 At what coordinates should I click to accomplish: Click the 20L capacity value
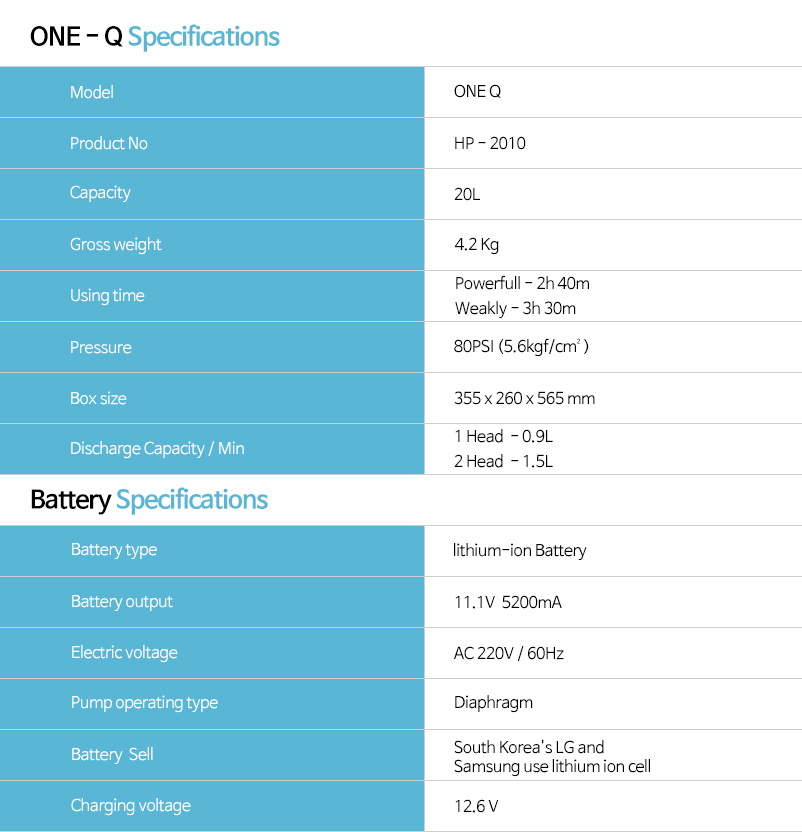(x=467, y=194)
